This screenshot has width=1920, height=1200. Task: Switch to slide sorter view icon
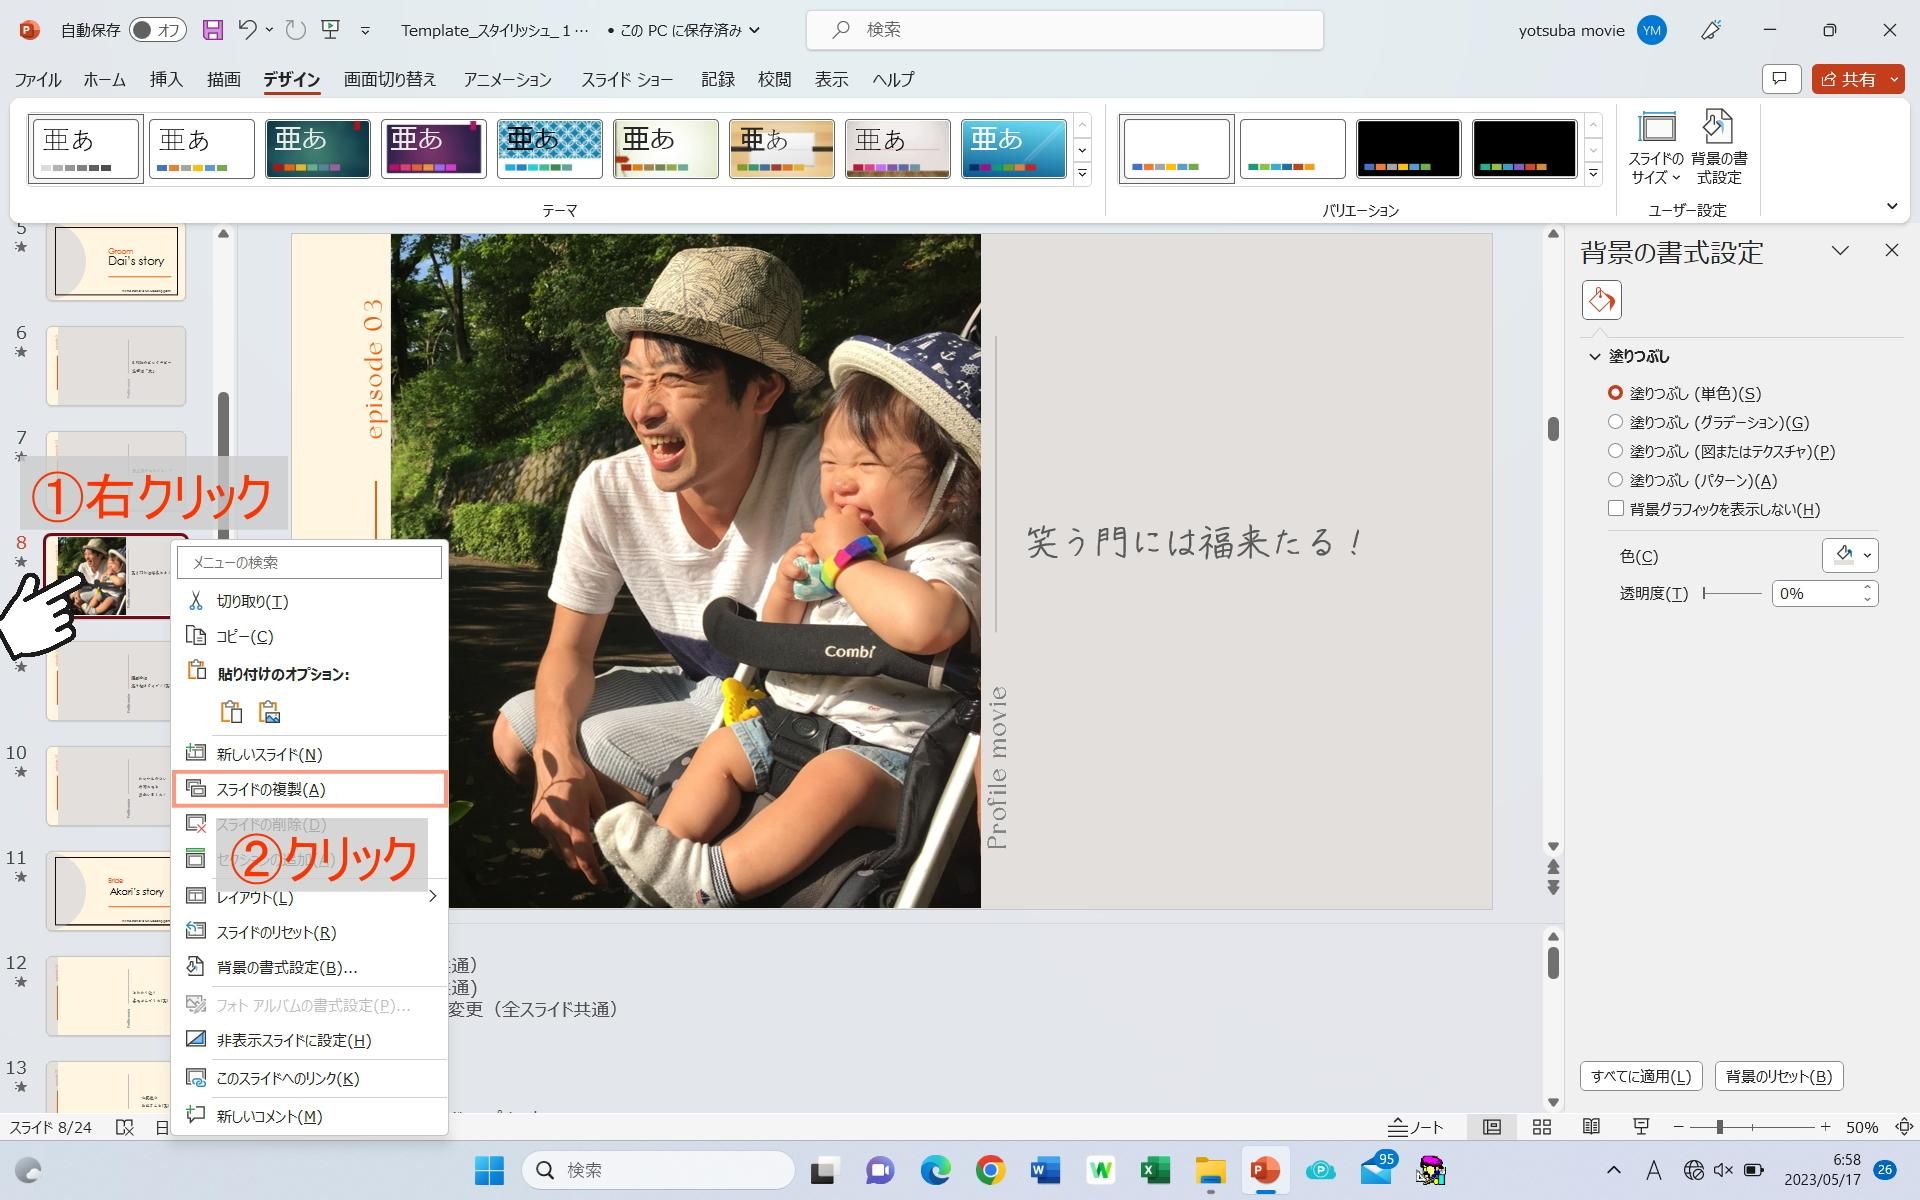point(1542,1127)
